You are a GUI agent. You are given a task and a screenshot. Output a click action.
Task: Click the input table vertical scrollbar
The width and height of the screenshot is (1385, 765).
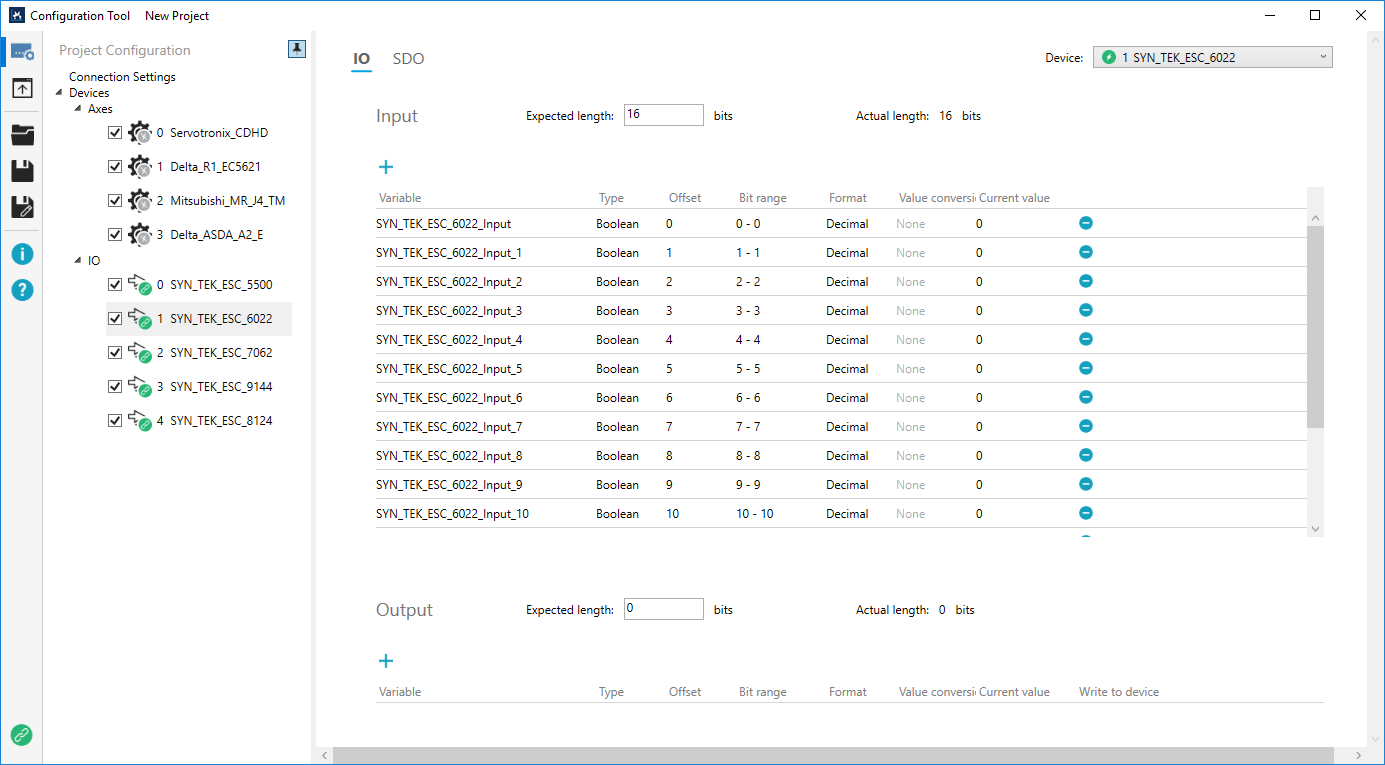[1315, 326]
